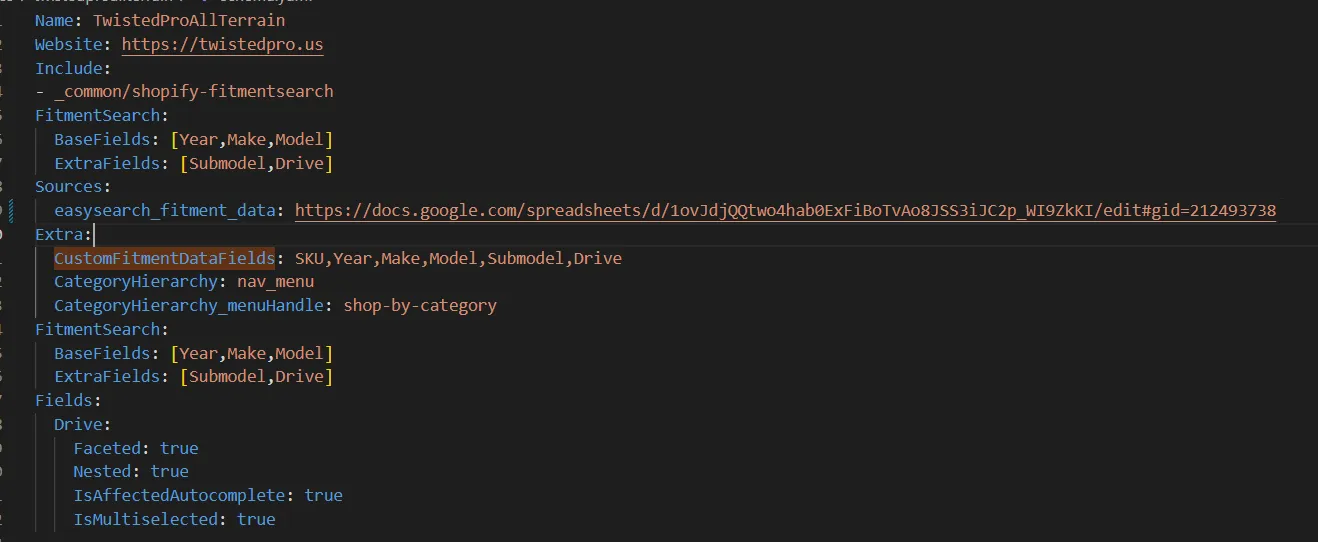Click the "Include" key
This screenshot has width=1318, height=542.
click(x=68, y=68)
